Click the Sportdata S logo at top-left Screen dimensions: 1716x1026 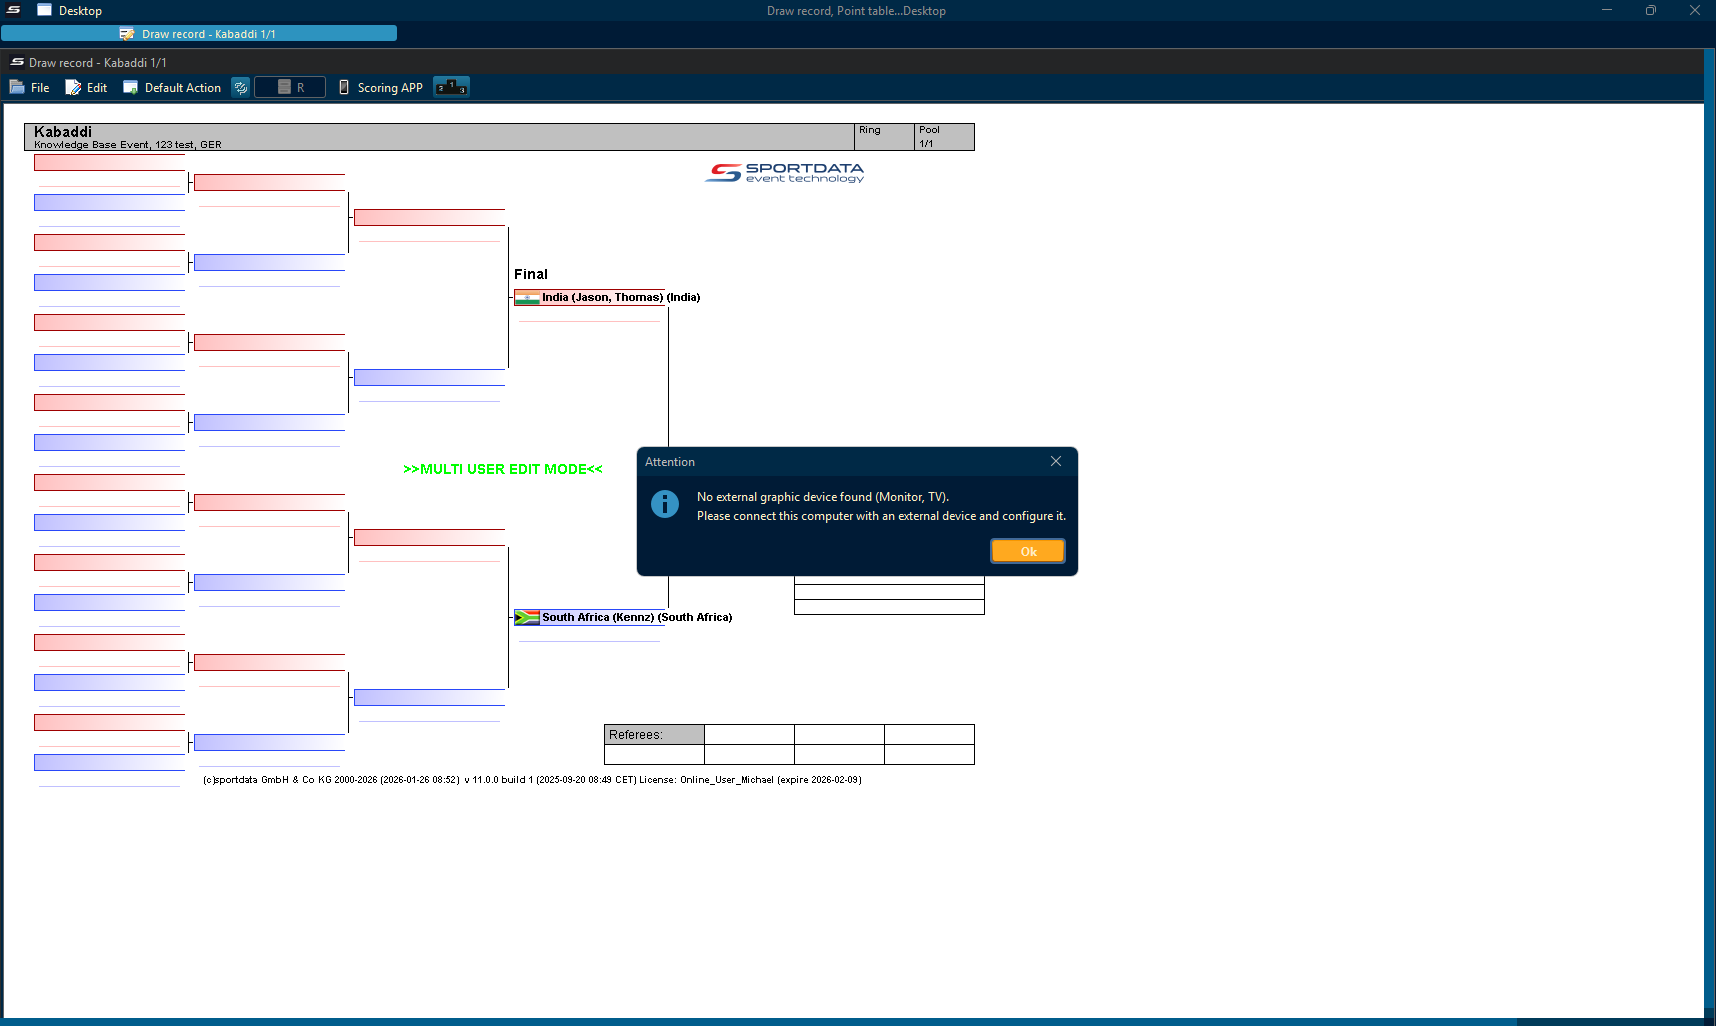[14, 10]
